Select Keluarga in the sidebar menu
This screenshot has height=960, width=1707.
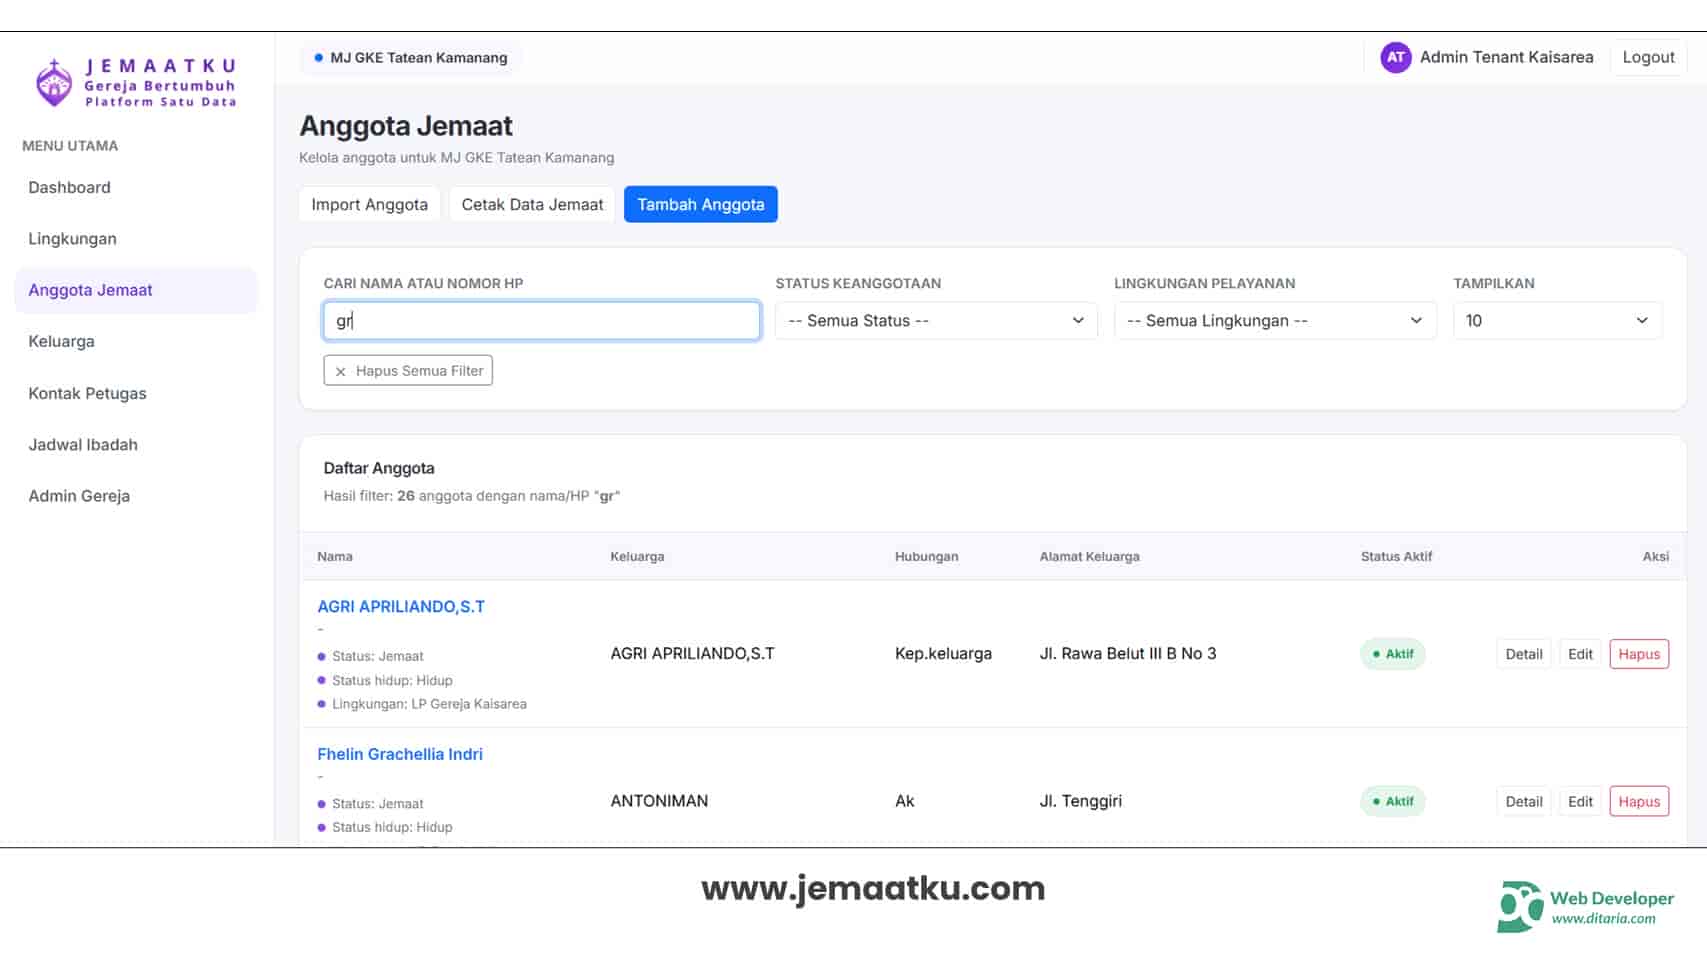(61, 341)
